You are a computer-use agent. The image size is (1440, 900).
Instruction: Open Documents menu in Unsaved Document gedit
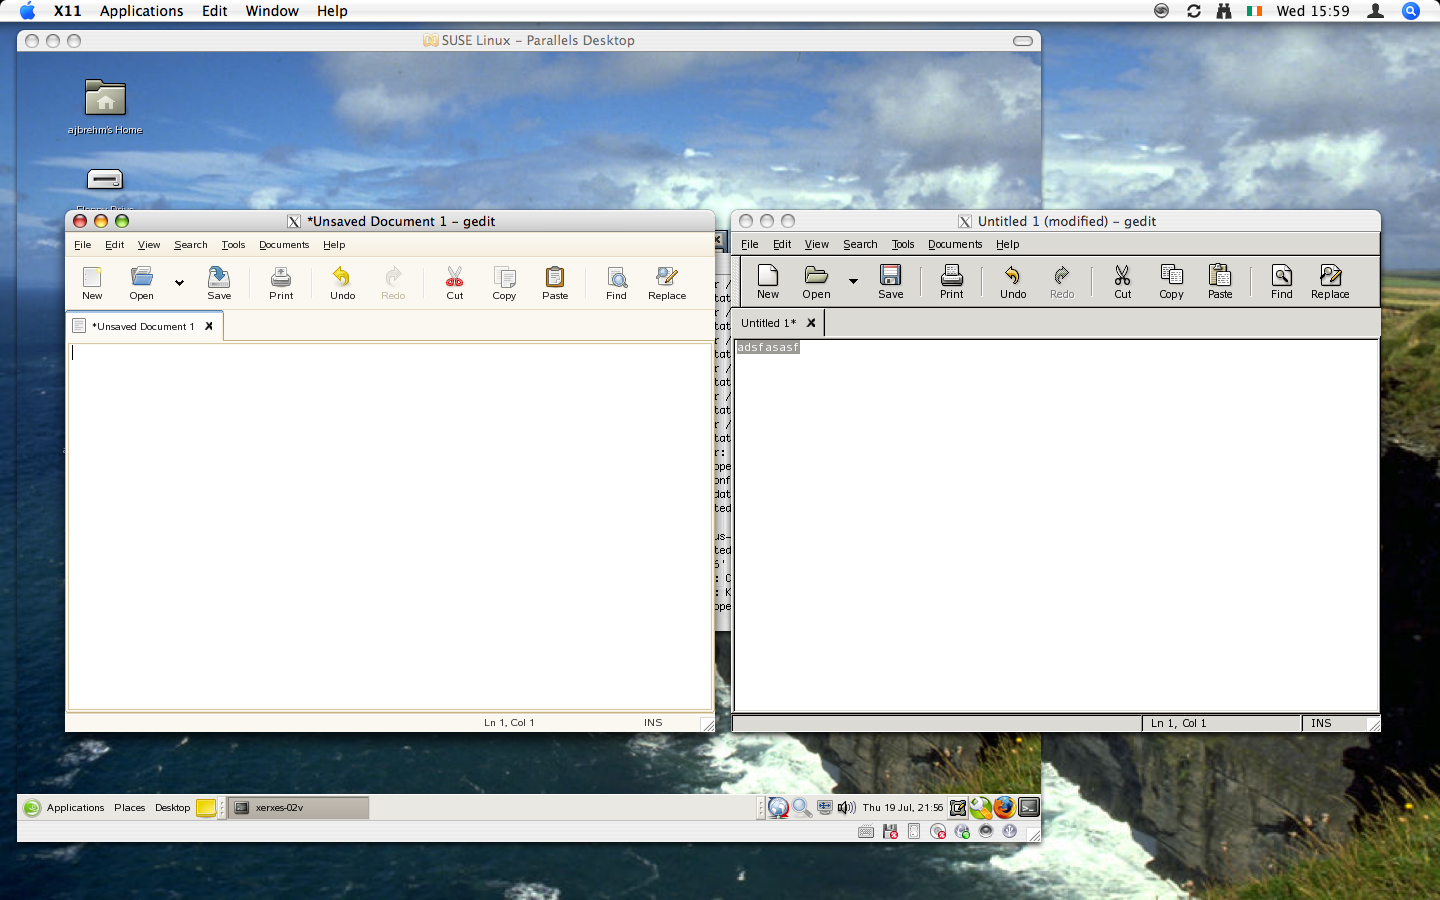(x=284, y=245)
